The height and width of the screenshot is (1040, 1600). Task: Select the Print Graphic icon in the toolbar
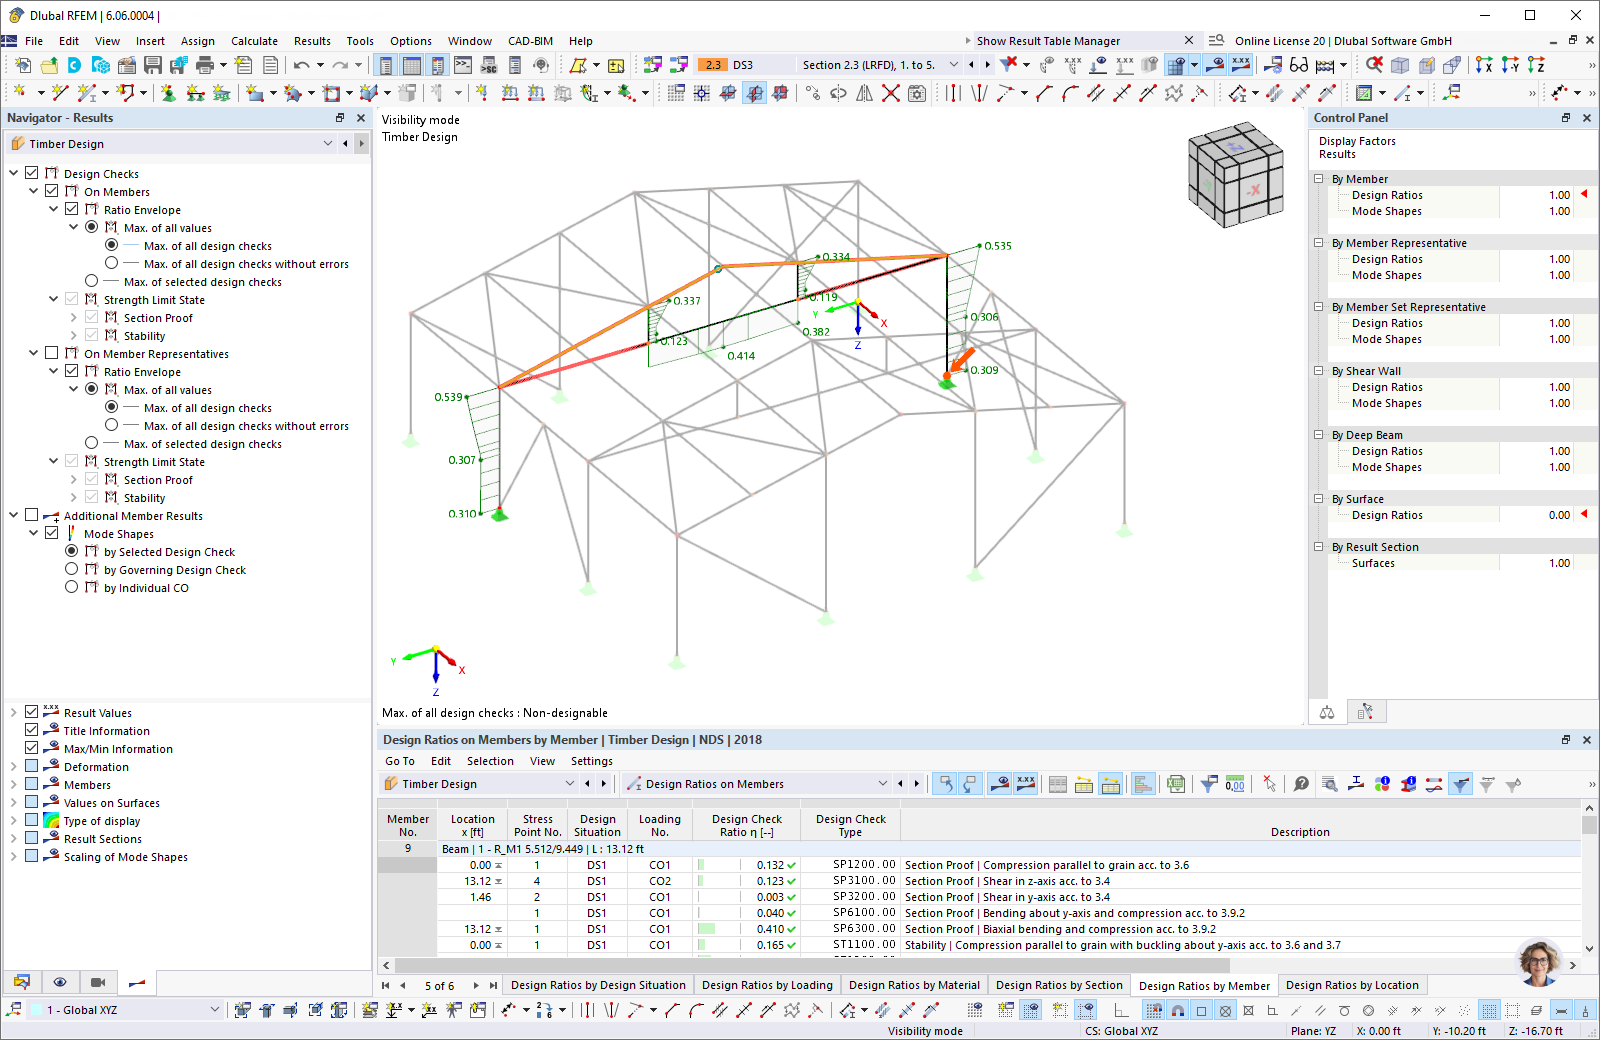(x=205, y=64)
